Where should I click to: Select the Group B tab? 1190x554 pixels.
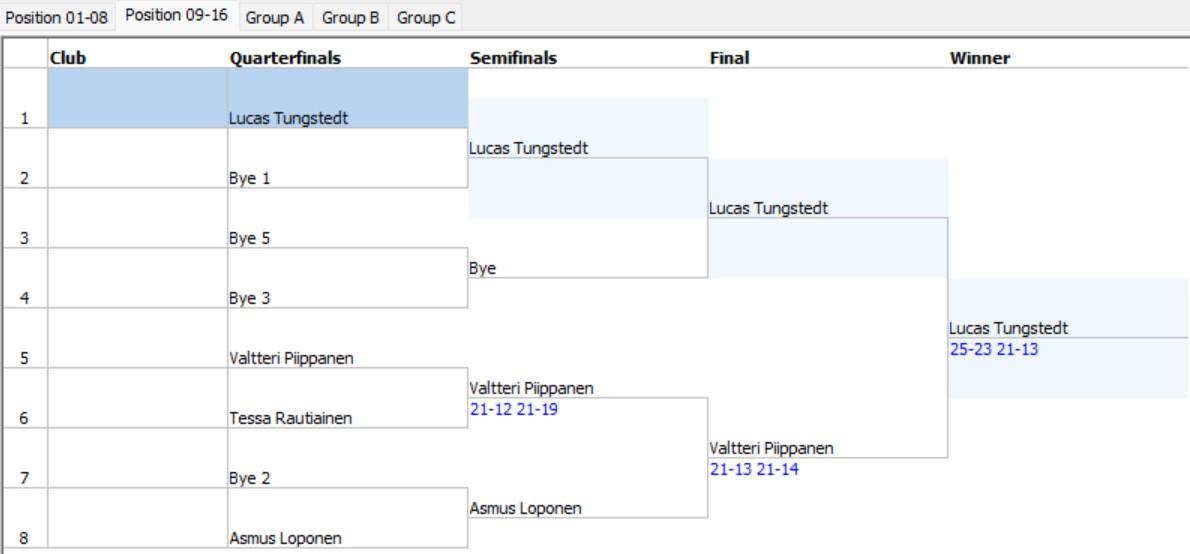pos(352,18)
